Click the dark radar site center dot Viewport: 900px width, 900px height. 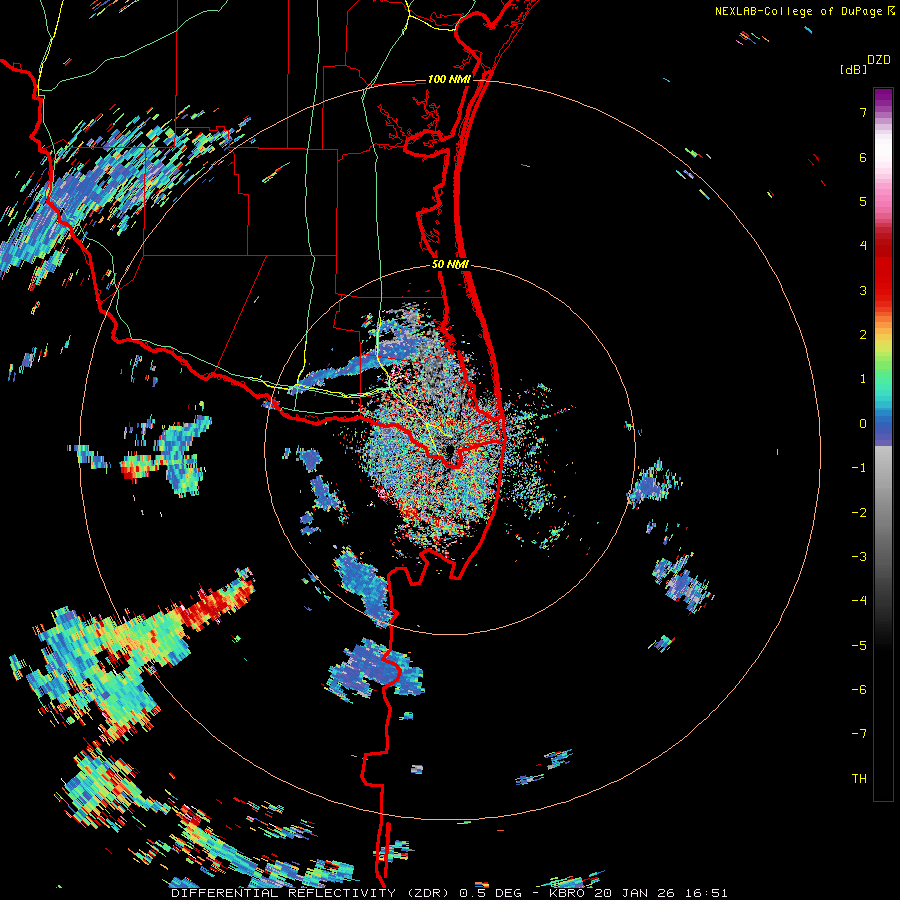449,450
